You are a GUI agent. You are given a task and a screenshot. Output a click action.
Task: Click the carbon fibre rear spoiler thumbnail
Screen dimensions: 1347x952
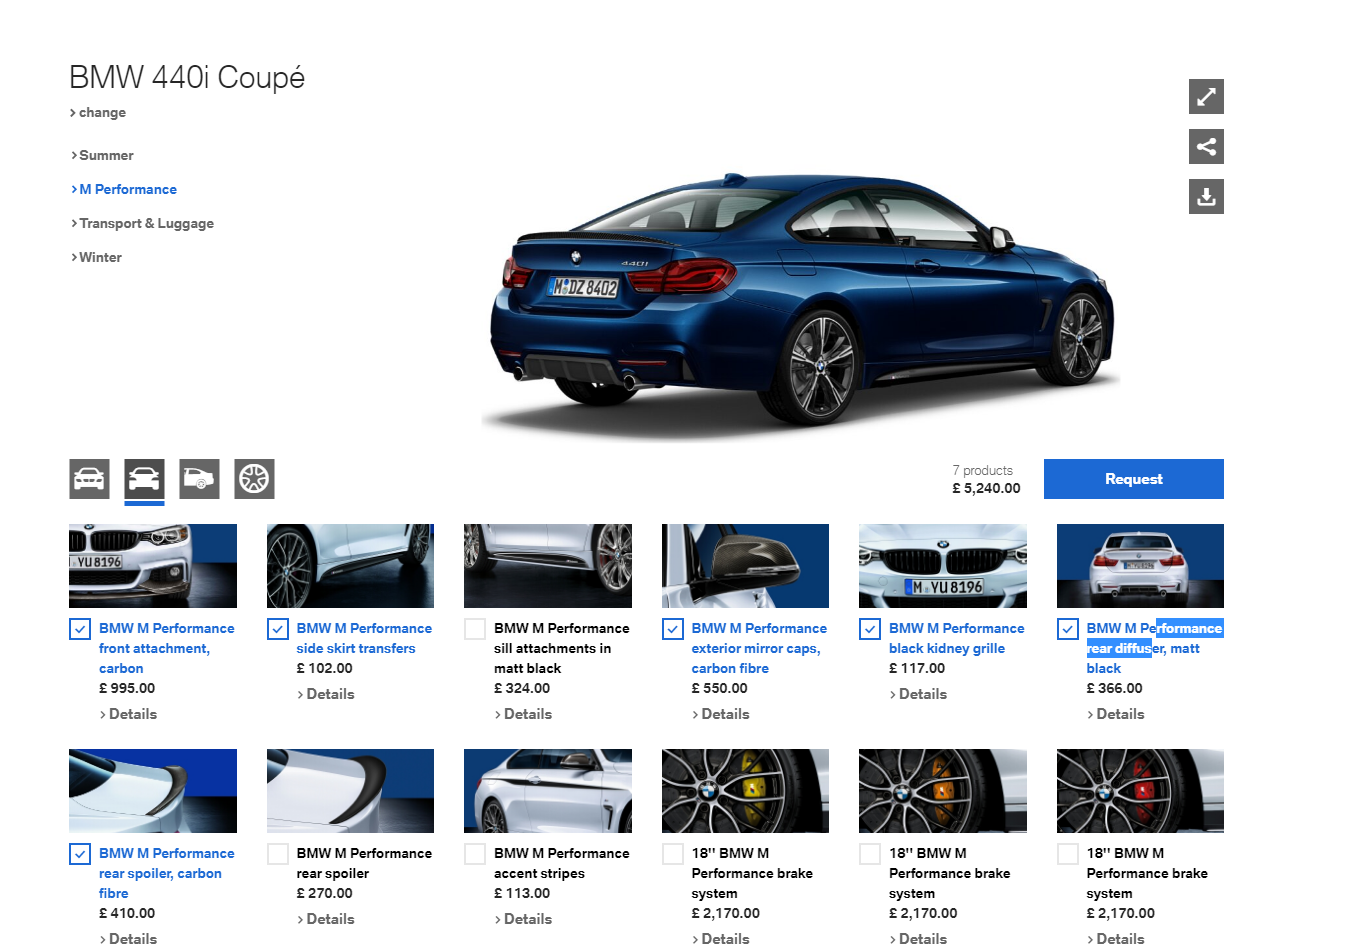(153, 791)
